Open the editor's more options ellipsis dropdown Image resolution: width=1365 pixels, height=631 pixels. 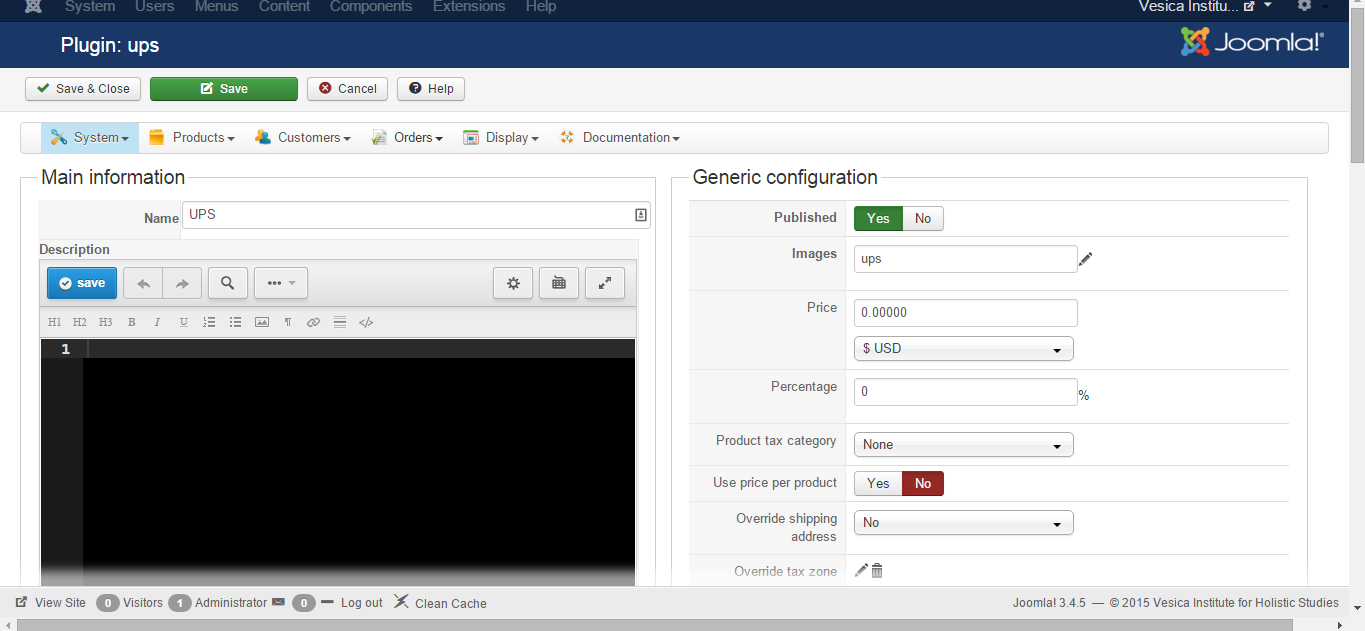coord(280,283)
